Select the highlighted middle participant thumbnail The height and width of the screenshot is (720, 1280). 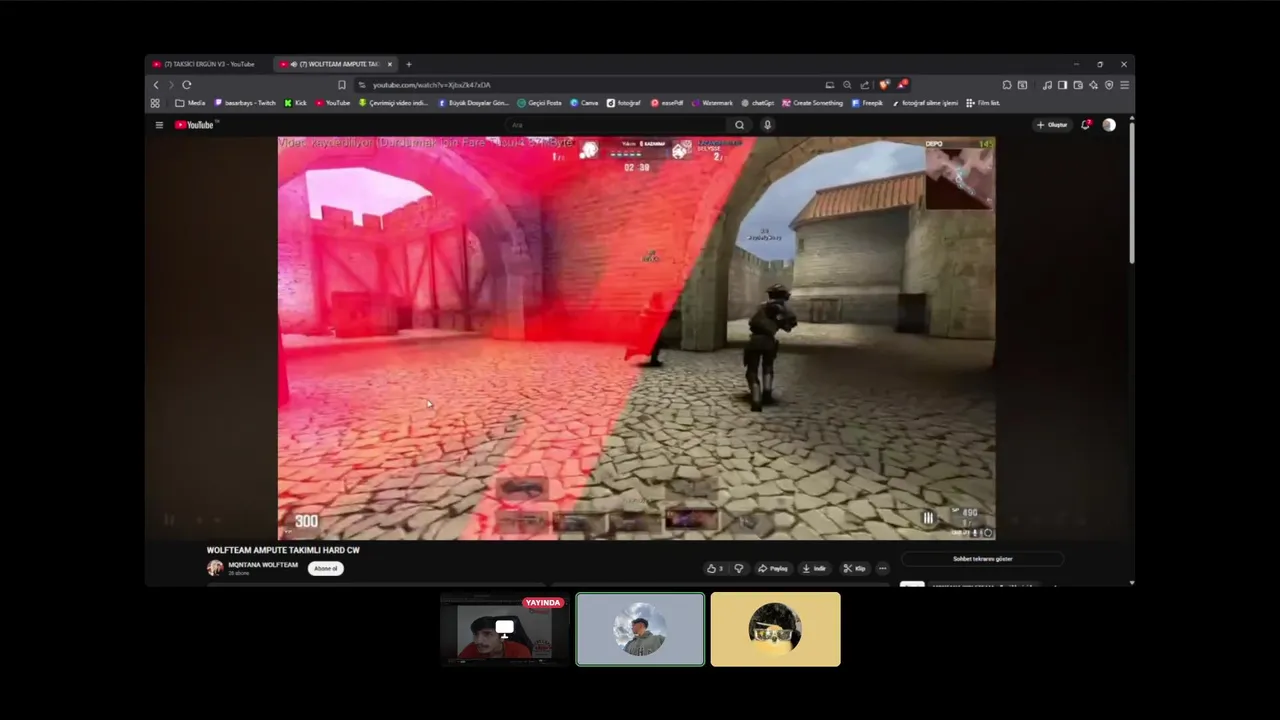click(640, 629)
